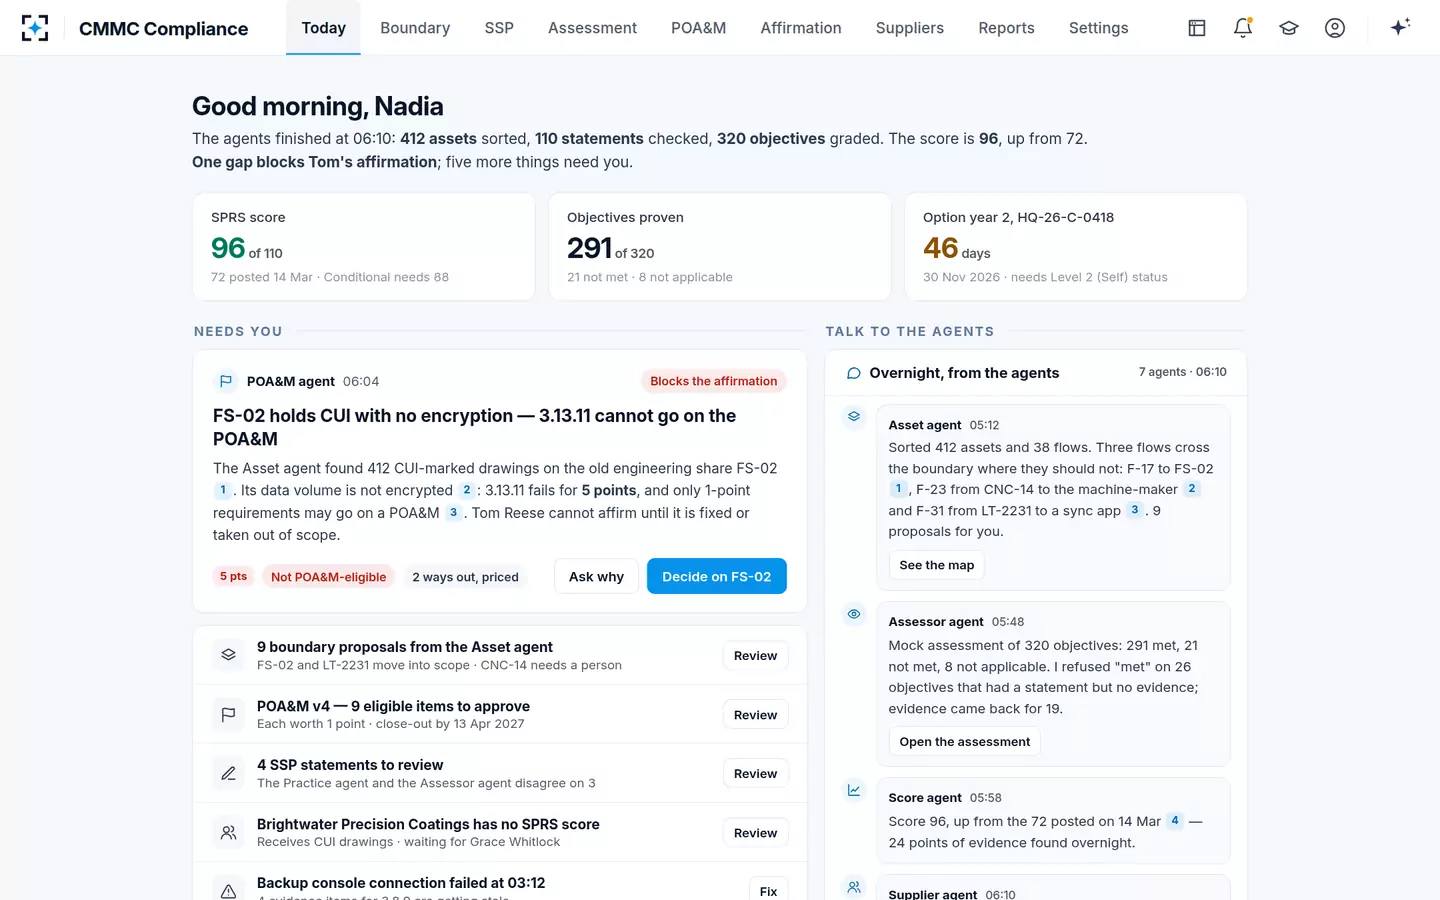Click pencil icon beside 4 SSP statements

[x=228, y=773]
